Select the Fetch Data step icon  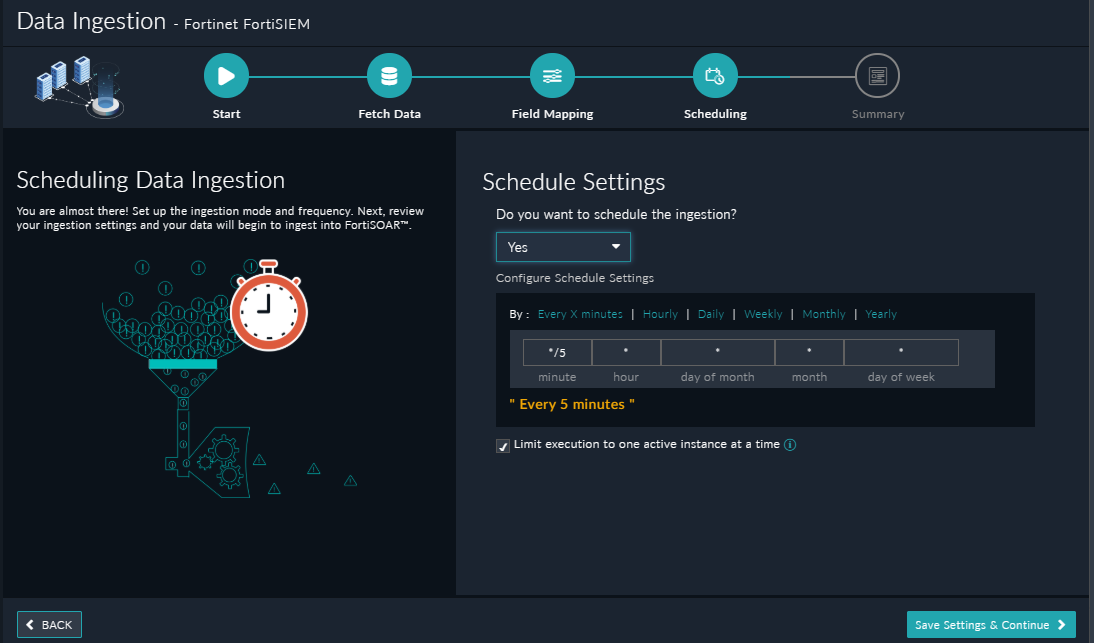[x=389, y=74]
